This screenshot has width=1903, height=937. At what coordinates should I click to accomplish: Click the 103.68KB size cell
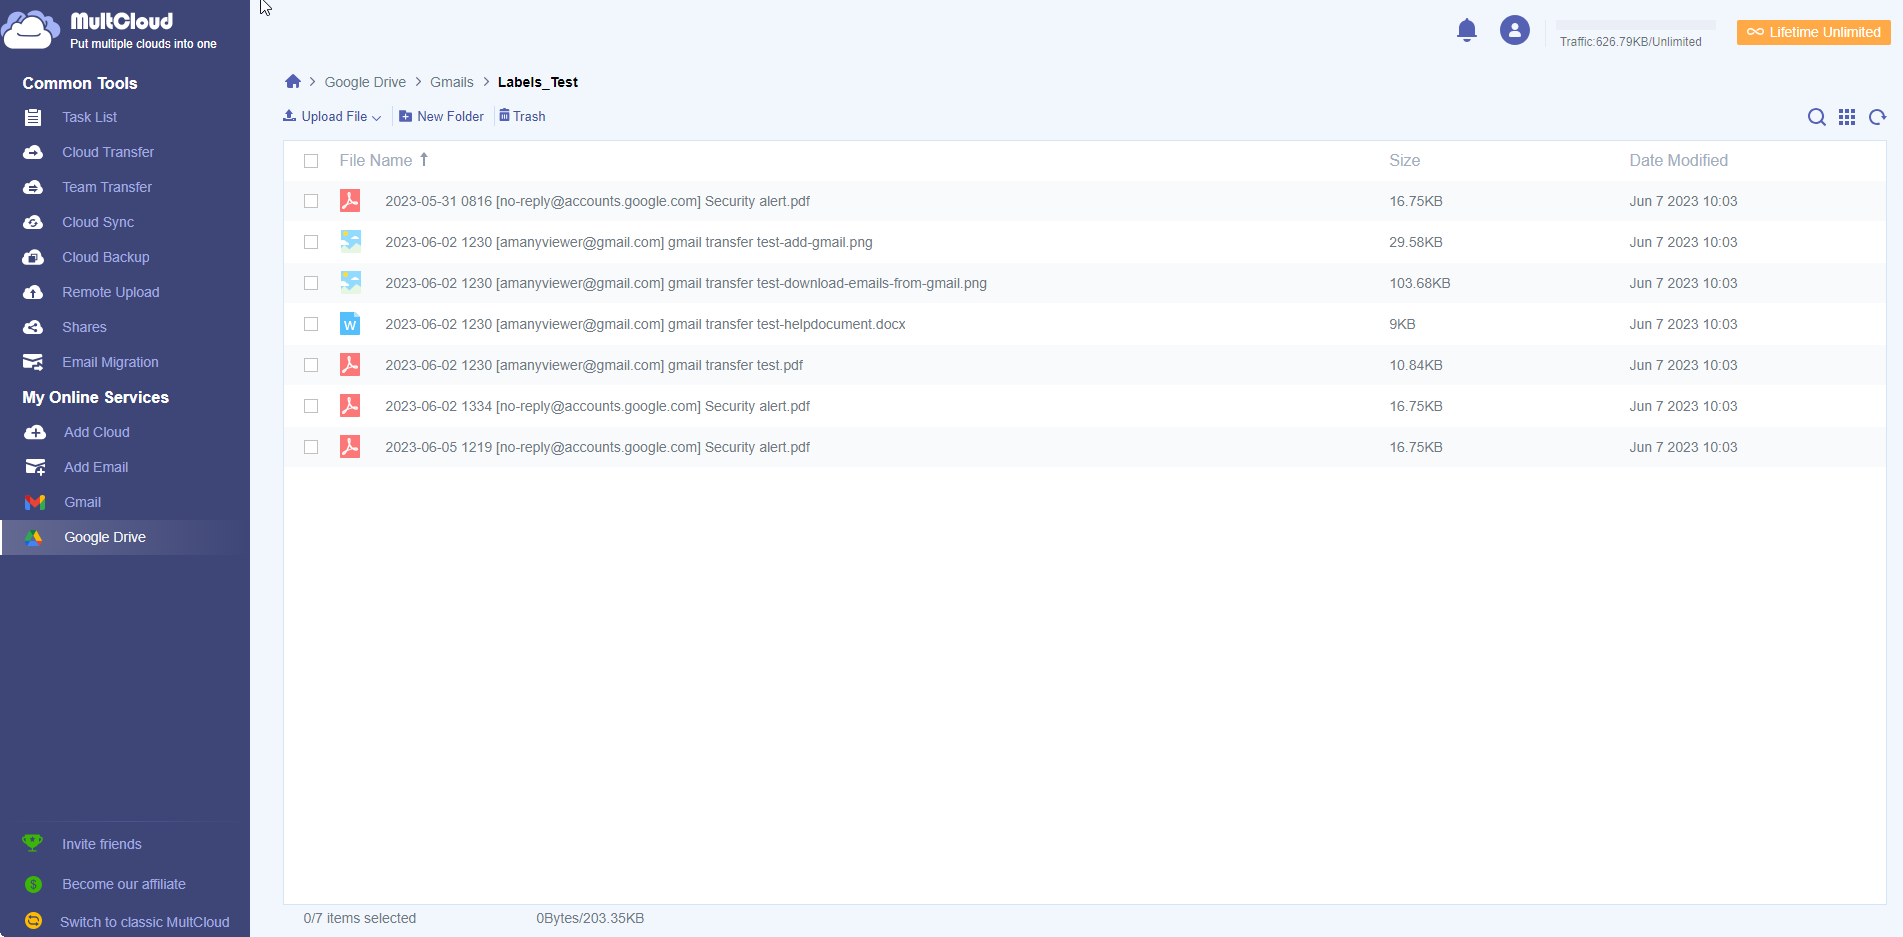(x=1419, y=283)
